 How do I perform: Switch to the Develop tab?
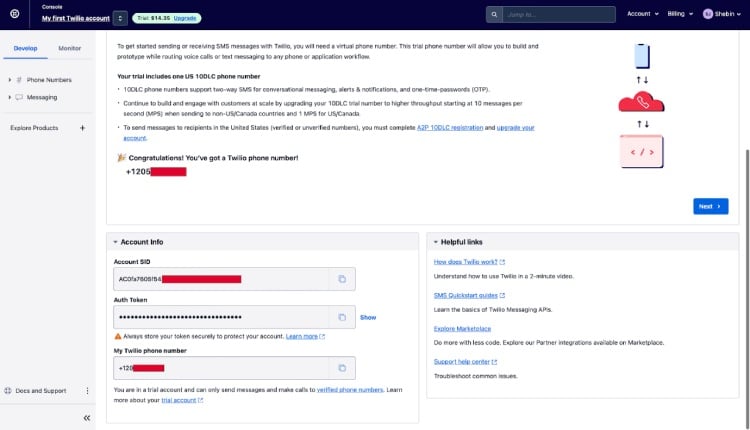coord(25,48)
